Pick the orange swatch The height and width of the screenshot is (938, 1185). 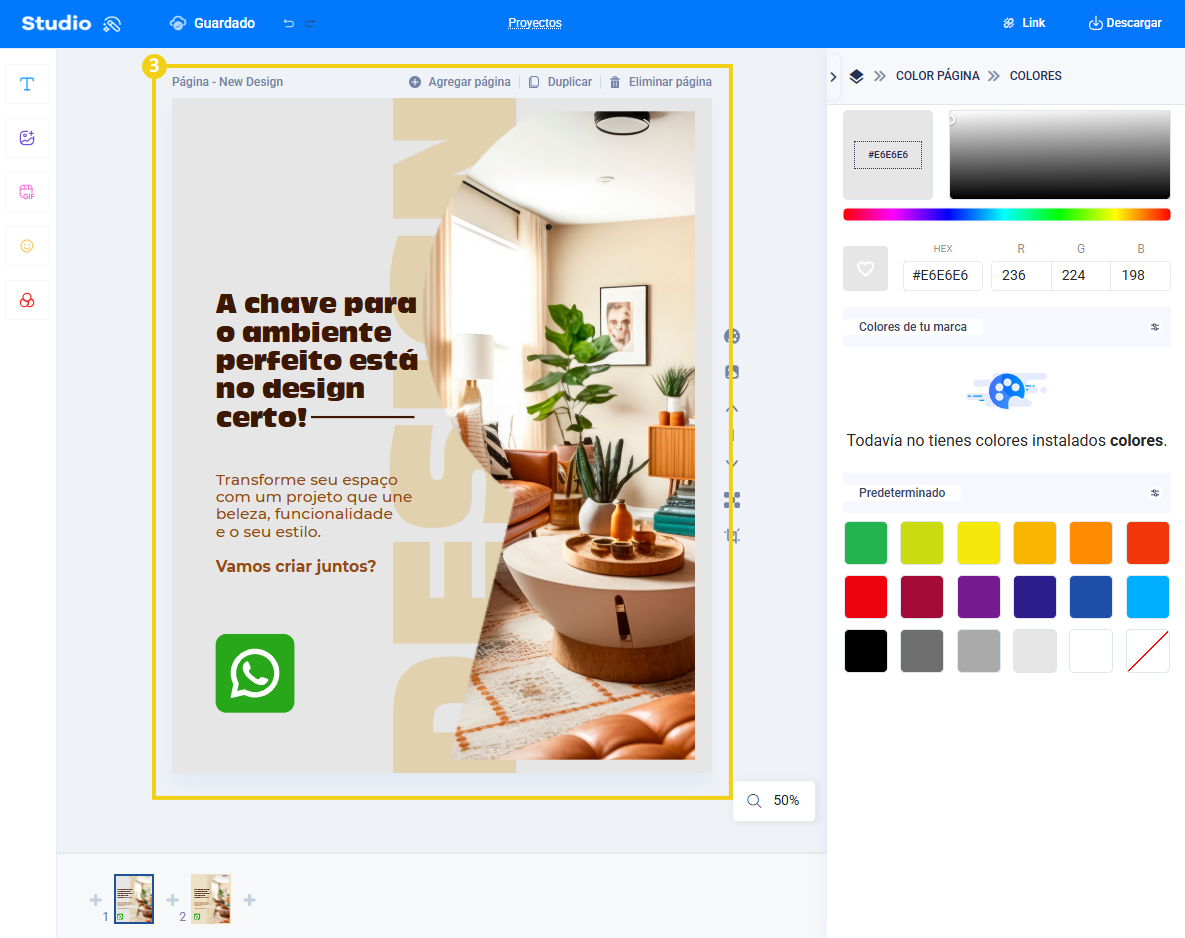pyautogui.click(x=1091, y=543)
